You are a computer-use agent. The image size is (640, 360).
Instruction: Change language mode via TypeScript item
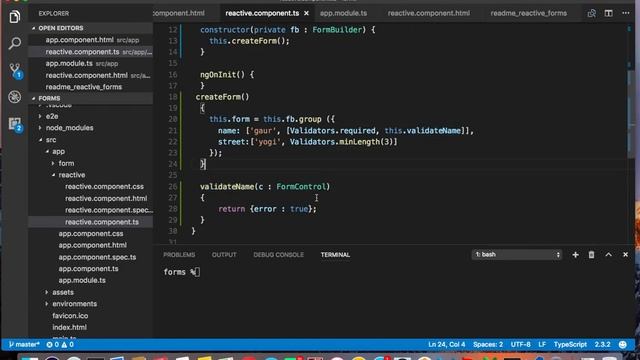coord(570,345)
